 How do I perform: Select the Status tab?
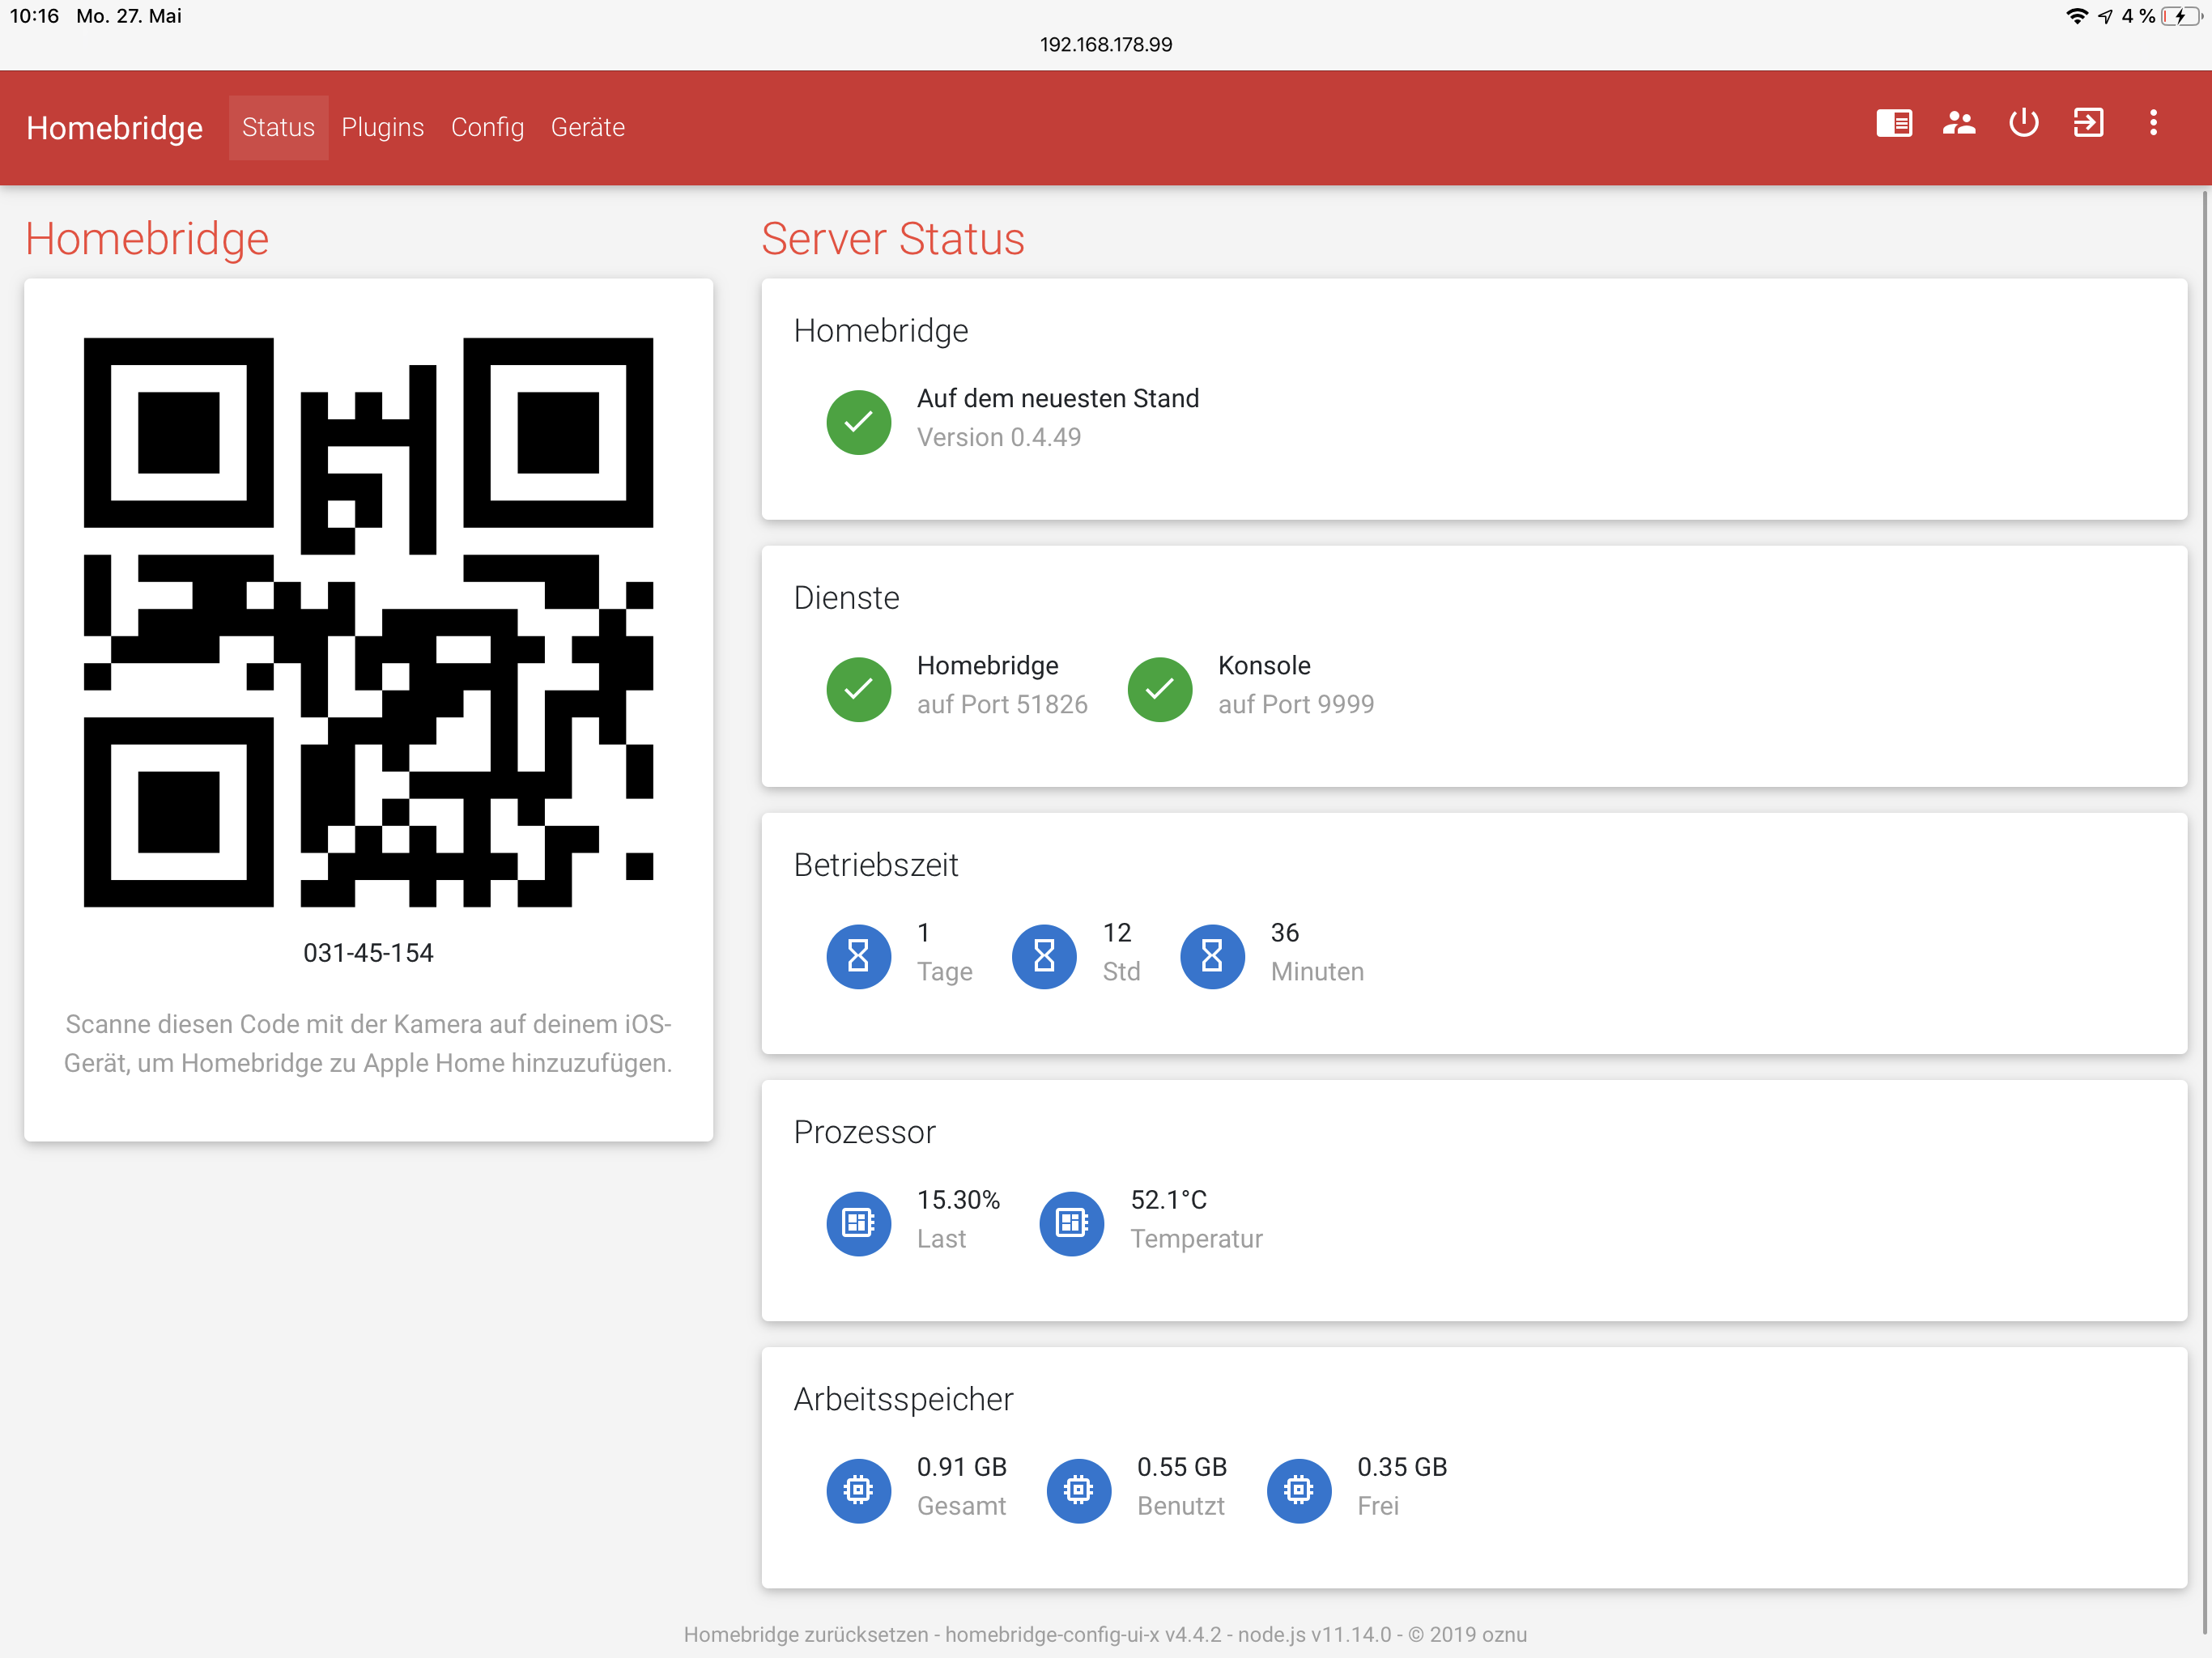pyautogui.click(x=278, y=128)
